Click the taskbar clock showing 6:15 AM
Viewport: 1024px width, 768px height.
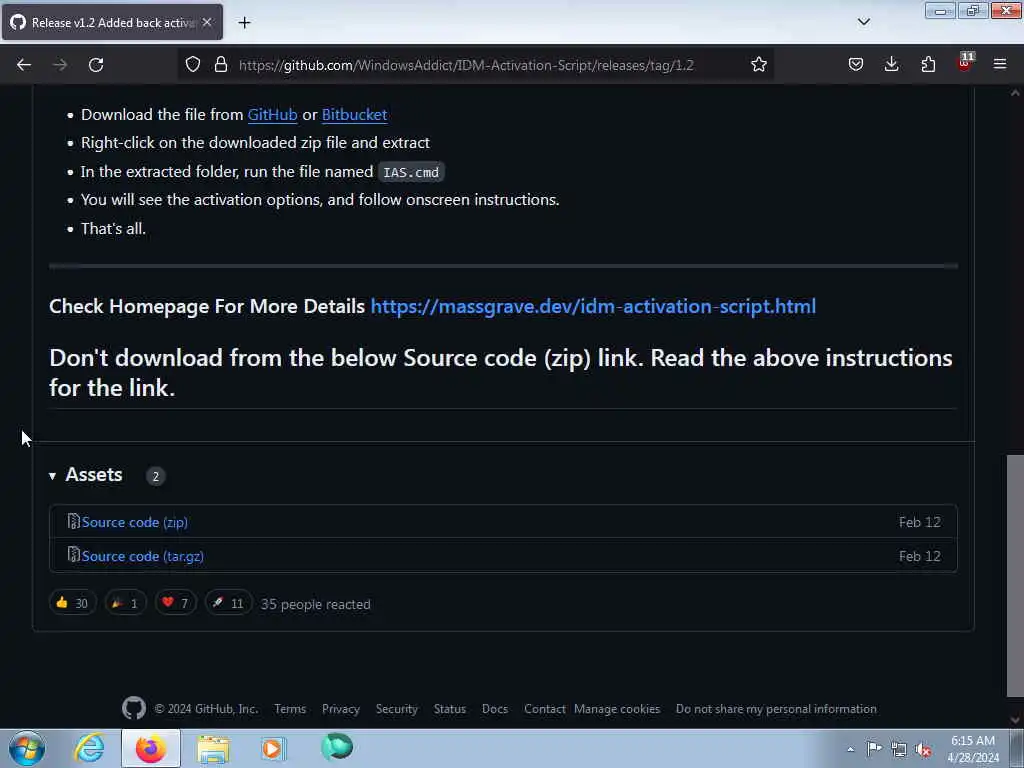(973, 749)
